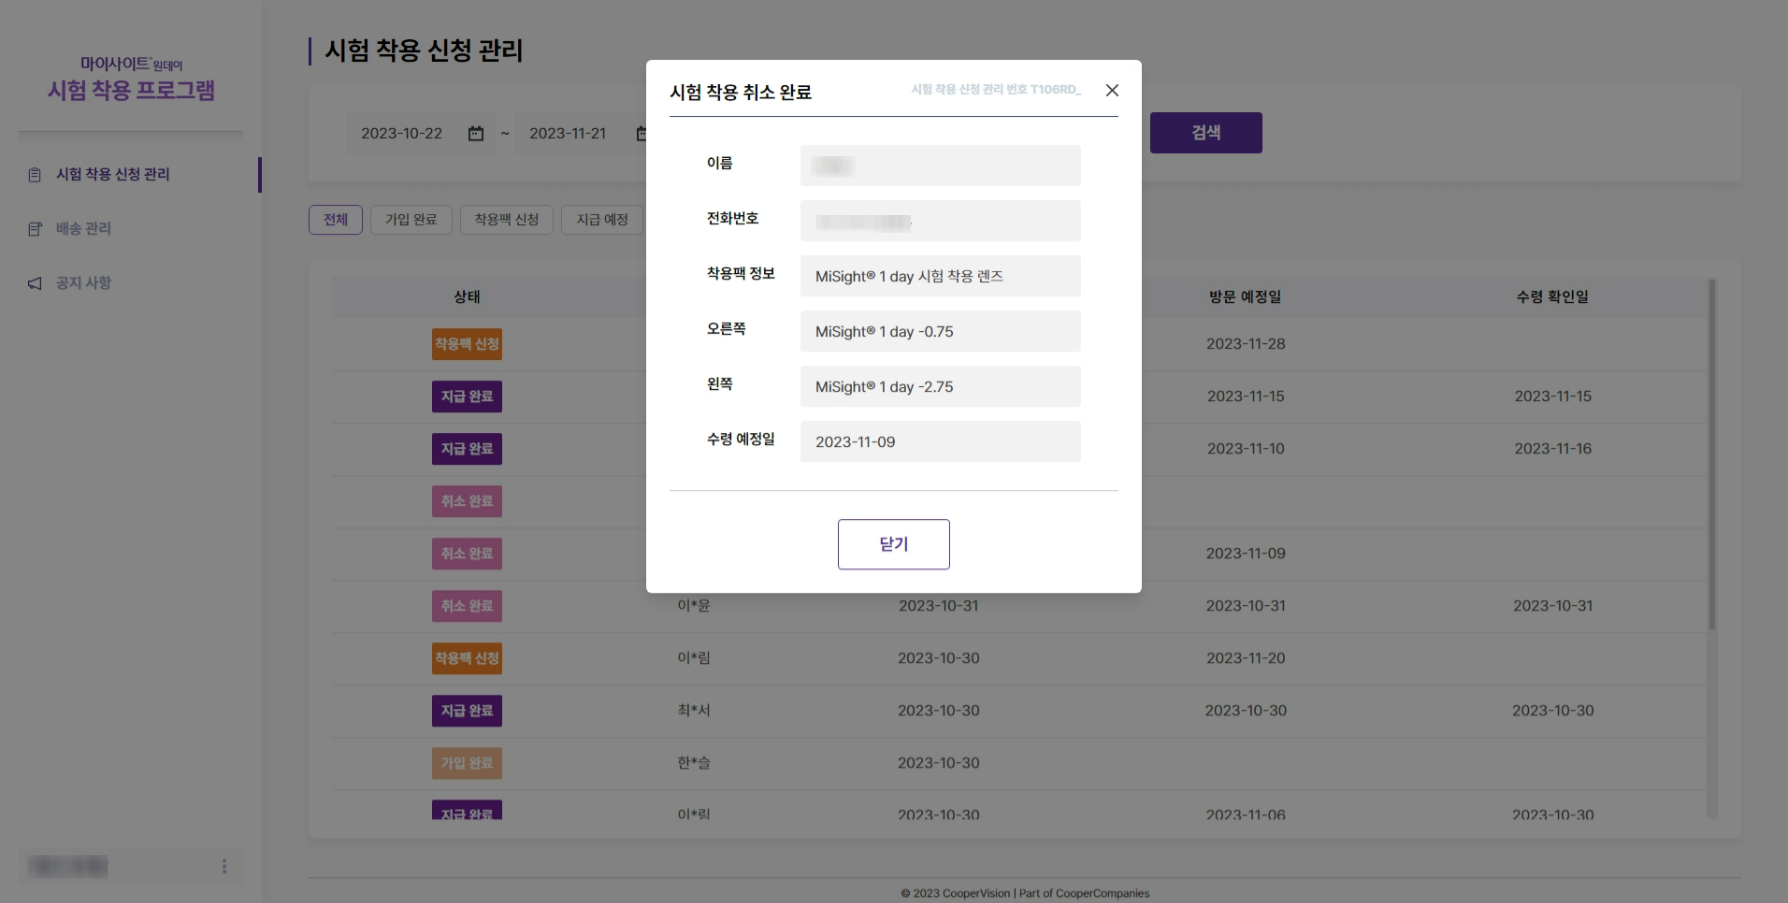Click the 공지 사항 megaphone icon
This screenshot has width=1788, height=903.
35,284
